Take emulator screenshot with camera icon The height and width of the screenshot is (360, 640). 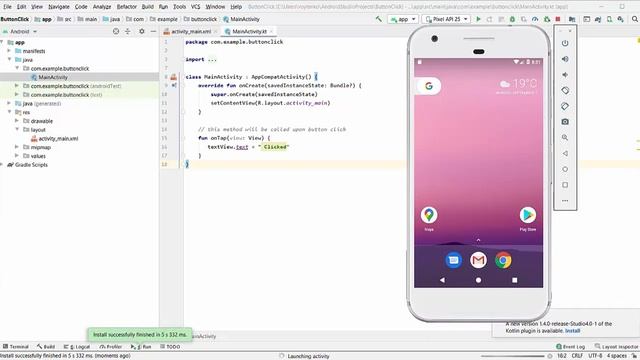565,122
